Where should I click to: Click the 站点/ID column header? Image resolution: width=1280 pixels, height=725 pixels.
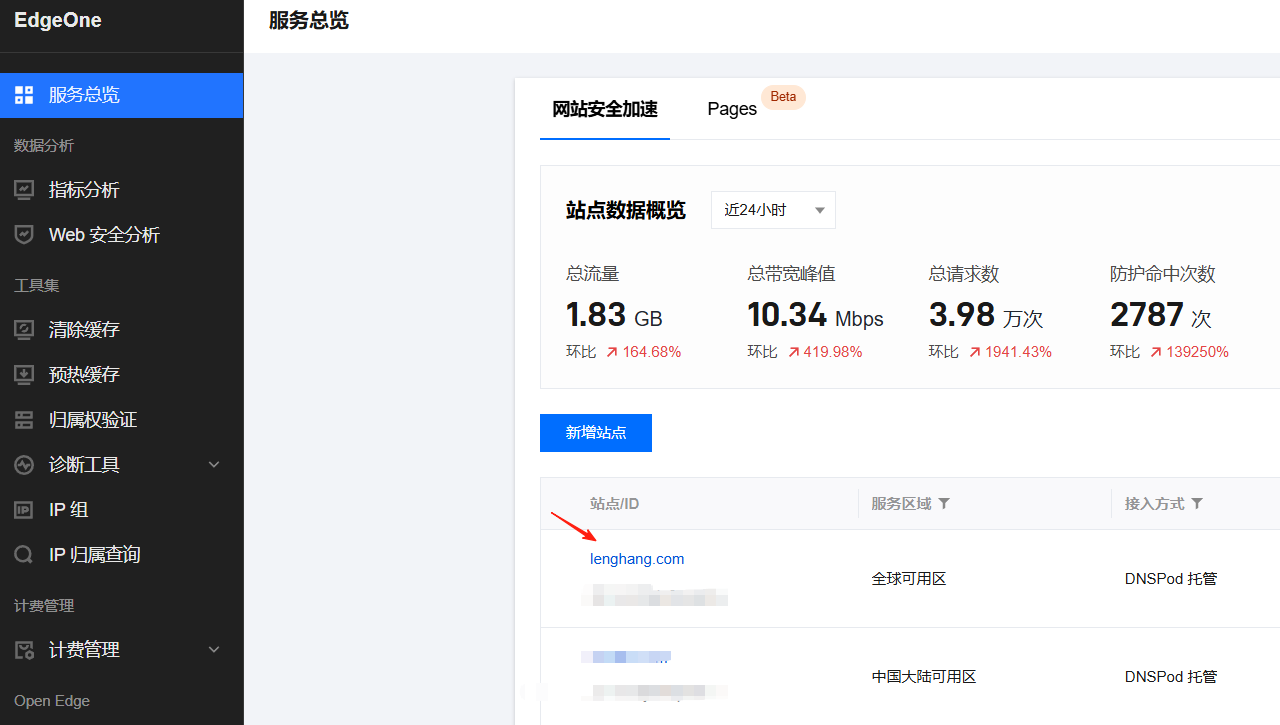click(614, 504)
